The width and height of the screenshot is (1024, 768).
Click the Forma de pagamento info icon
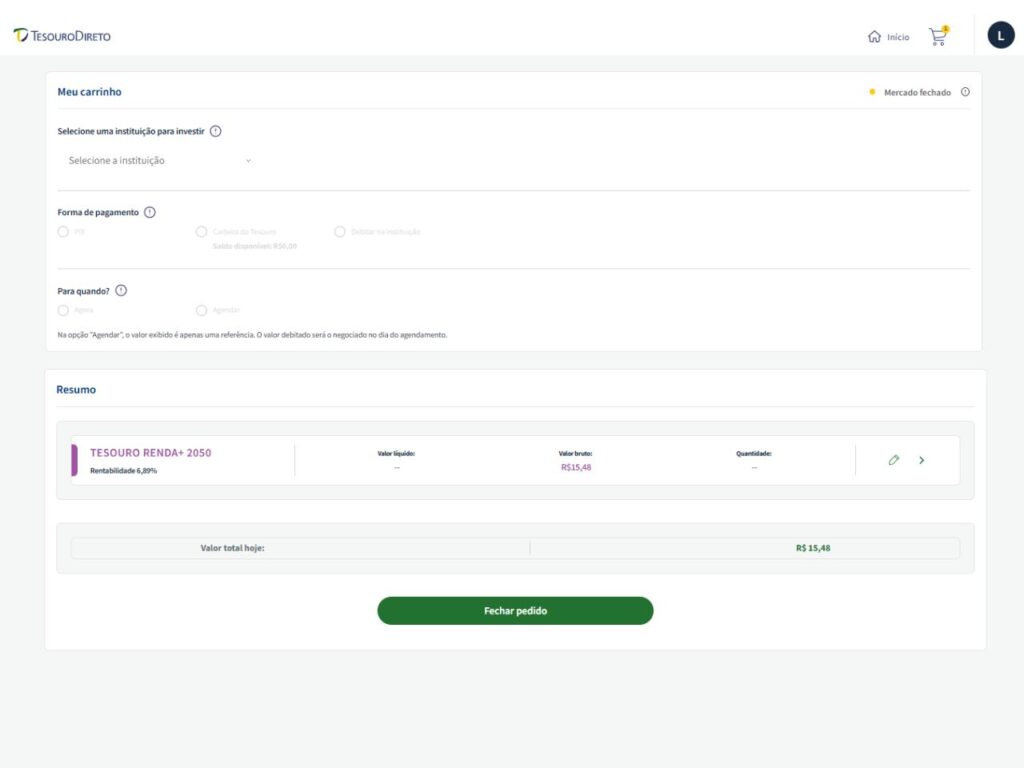pos(150,212)
